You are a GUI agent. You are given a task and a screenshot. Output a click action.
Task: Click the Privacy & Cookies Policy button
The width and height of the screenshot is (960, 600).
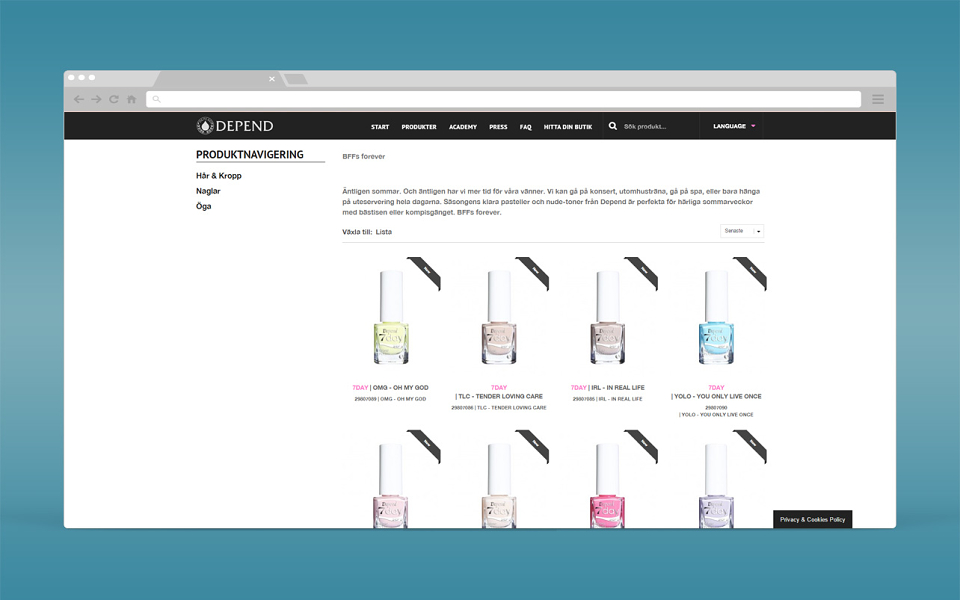(x=812, y=519)
